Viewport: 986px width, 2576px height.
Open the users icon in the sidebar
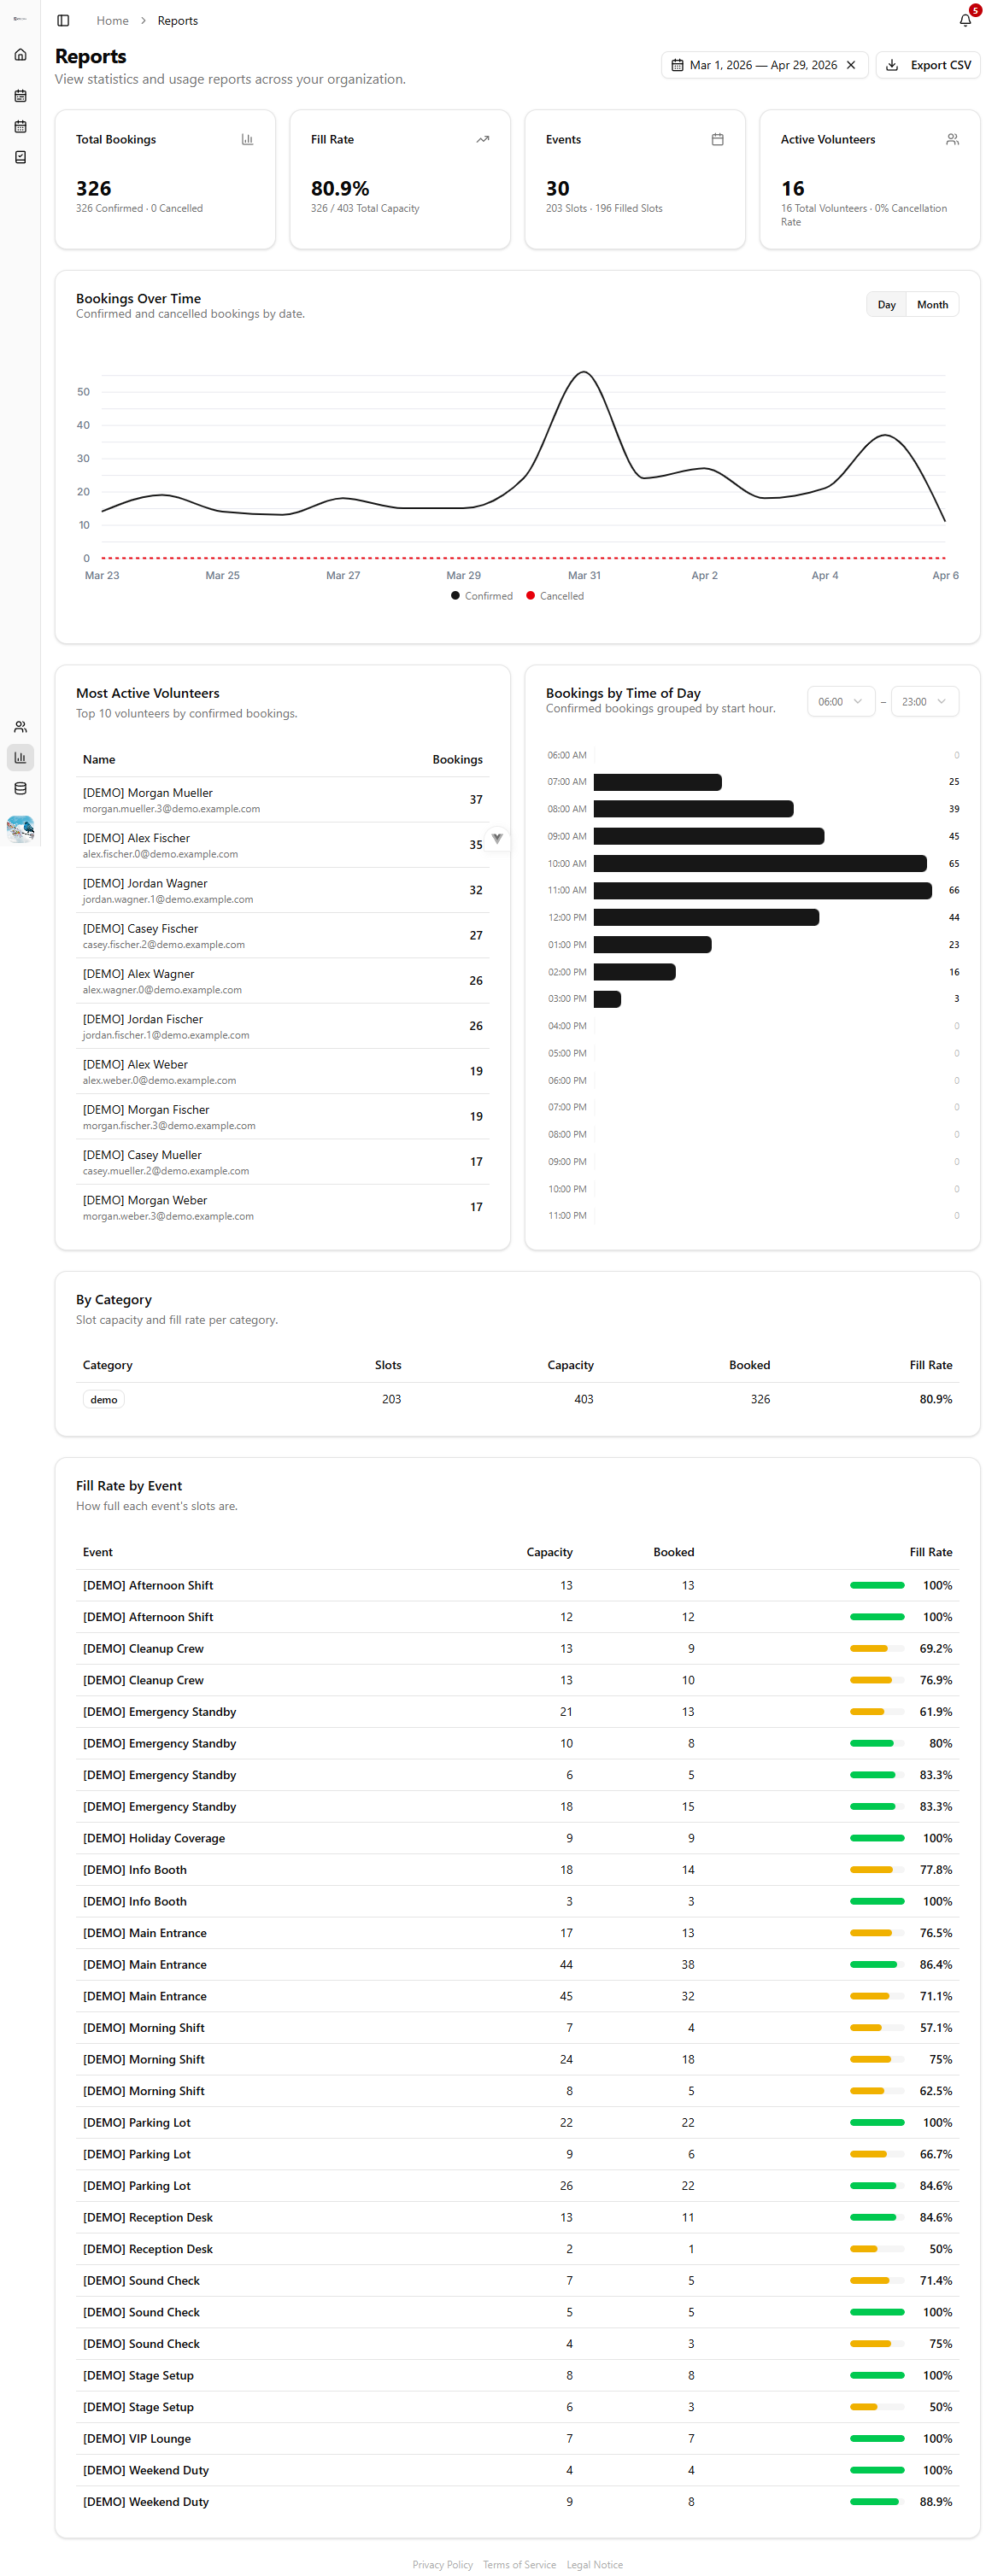[20, 727]
